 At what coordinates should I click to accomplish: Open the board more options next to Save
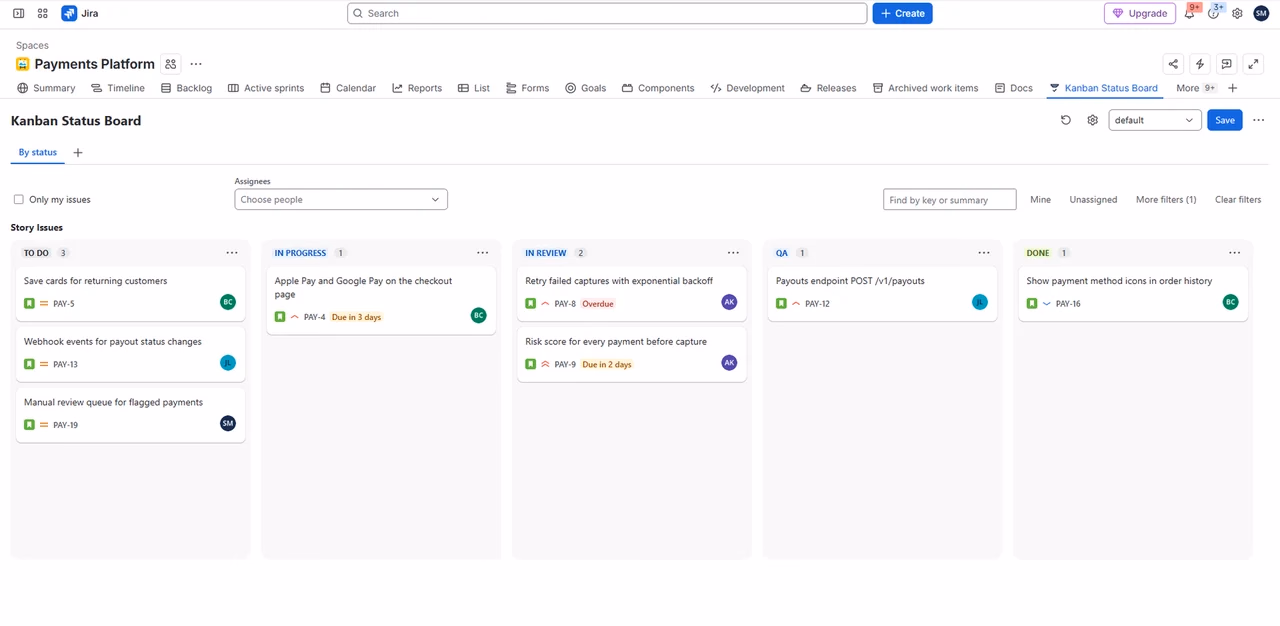[1258, 120]
